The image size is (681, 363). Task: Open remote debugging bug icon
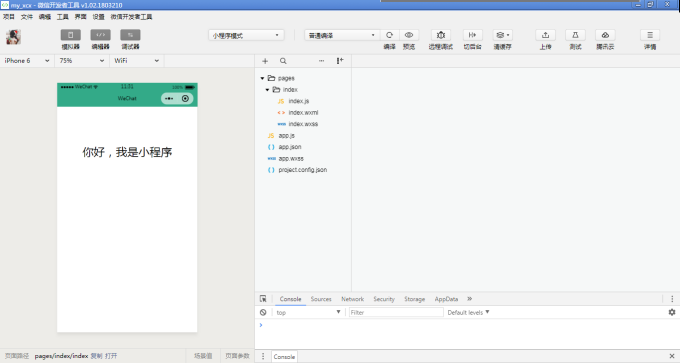pyautogui.click(x=441, y=35)
